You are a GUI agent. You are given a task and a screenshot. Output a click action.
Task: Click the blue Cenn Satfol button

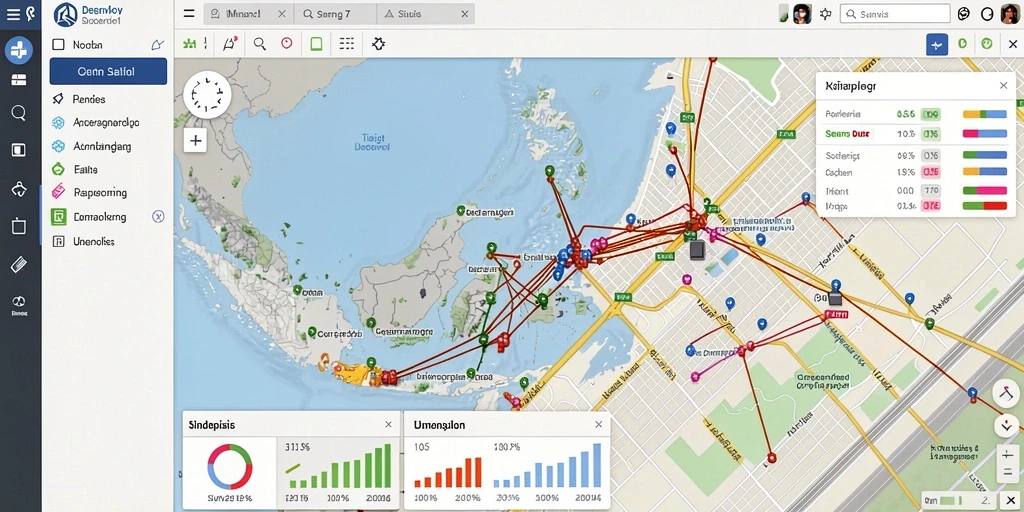point(108,72)
